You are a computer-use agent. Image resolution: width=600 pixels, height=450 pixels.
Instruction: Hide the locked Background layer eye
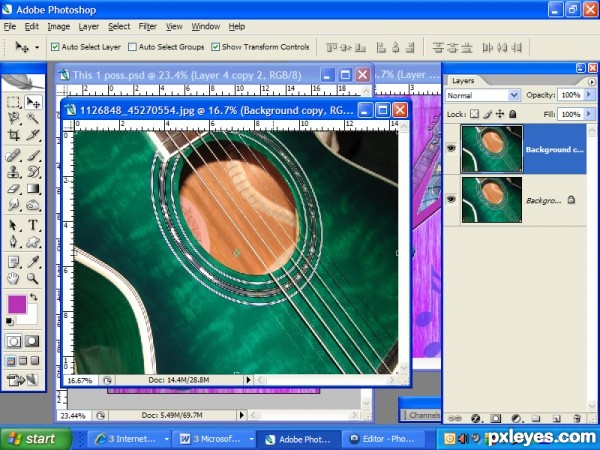[x=452, y=199]
